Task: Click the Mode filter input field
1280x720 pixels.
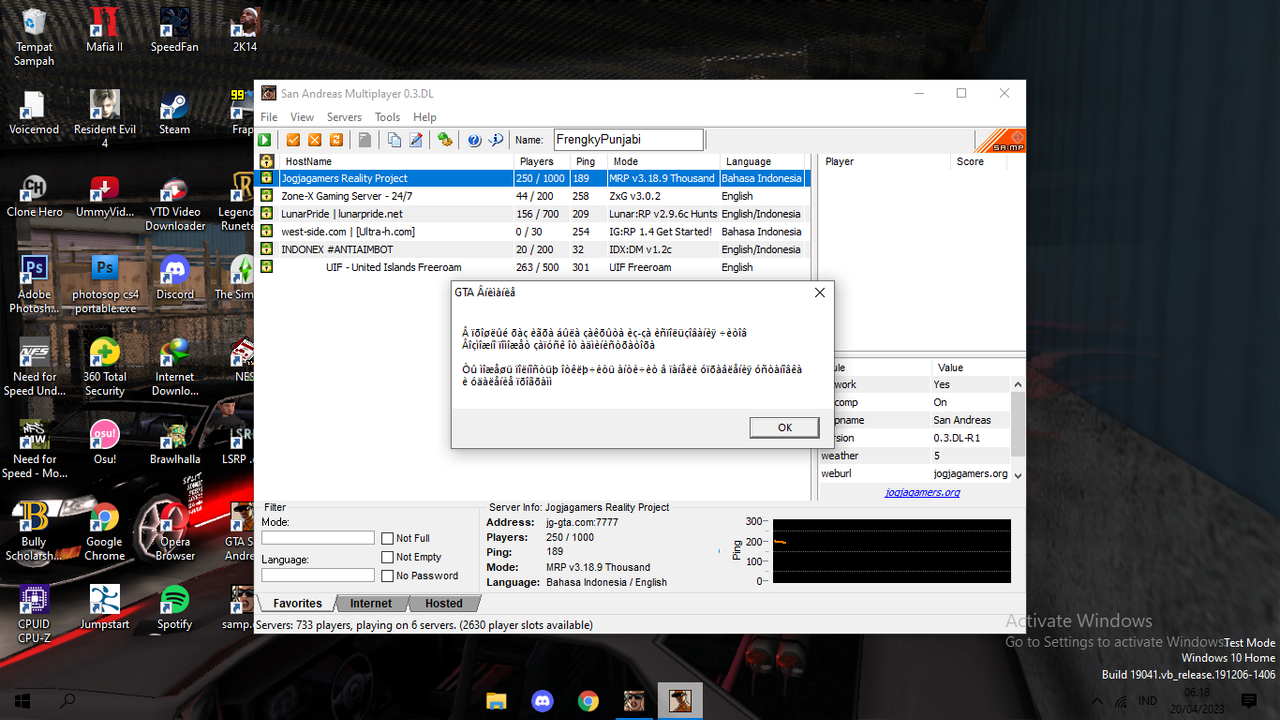Action: (318, 538)
